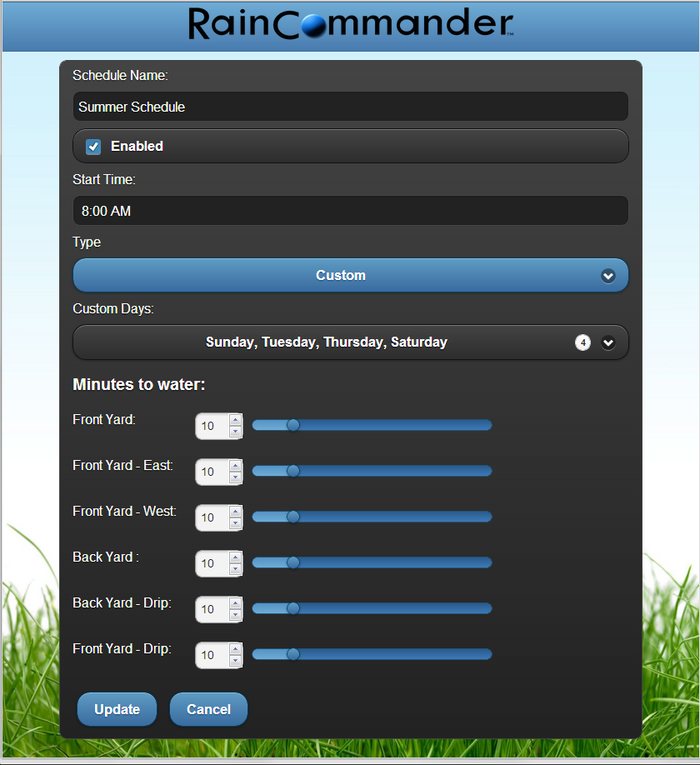The height and width of the screenshot is (765, 700).
Task: Toggle the Enabled checkbox
Action: pos(93,146)
